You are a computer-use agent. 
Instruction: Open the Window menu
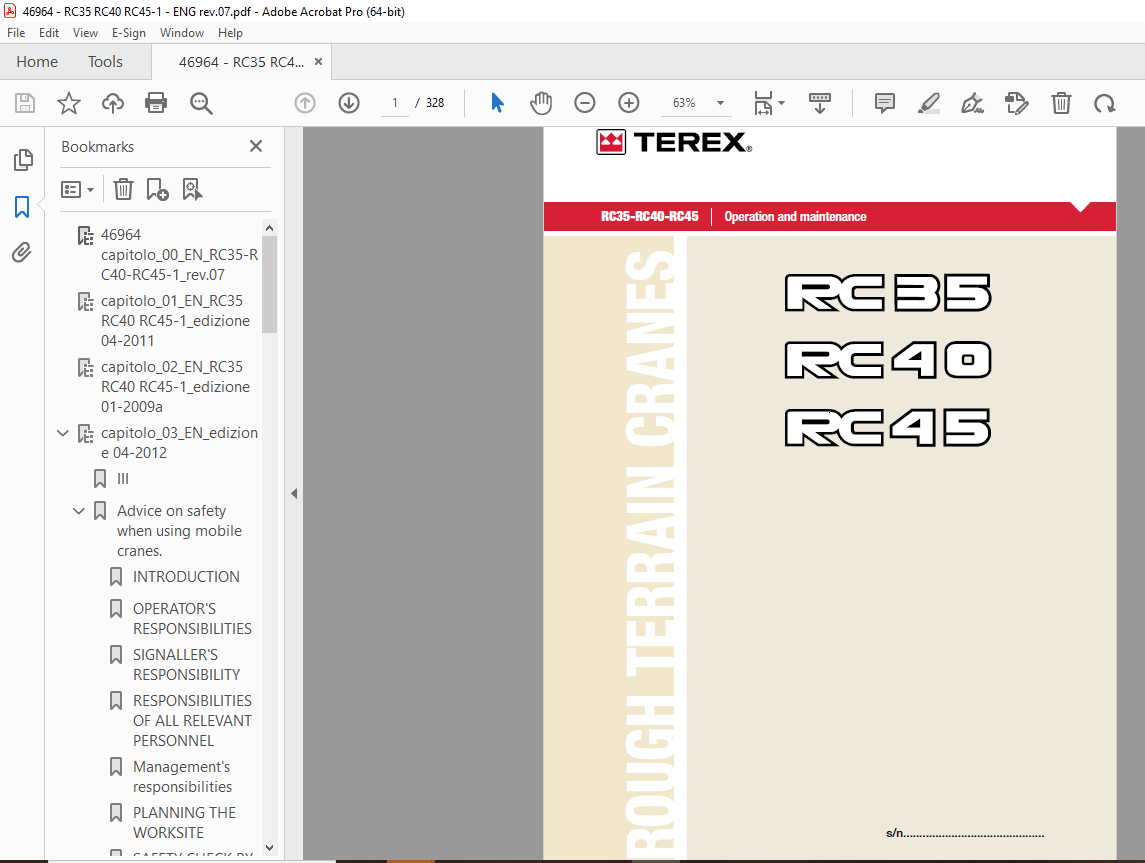pyautogui.click(x=182, y=33)
